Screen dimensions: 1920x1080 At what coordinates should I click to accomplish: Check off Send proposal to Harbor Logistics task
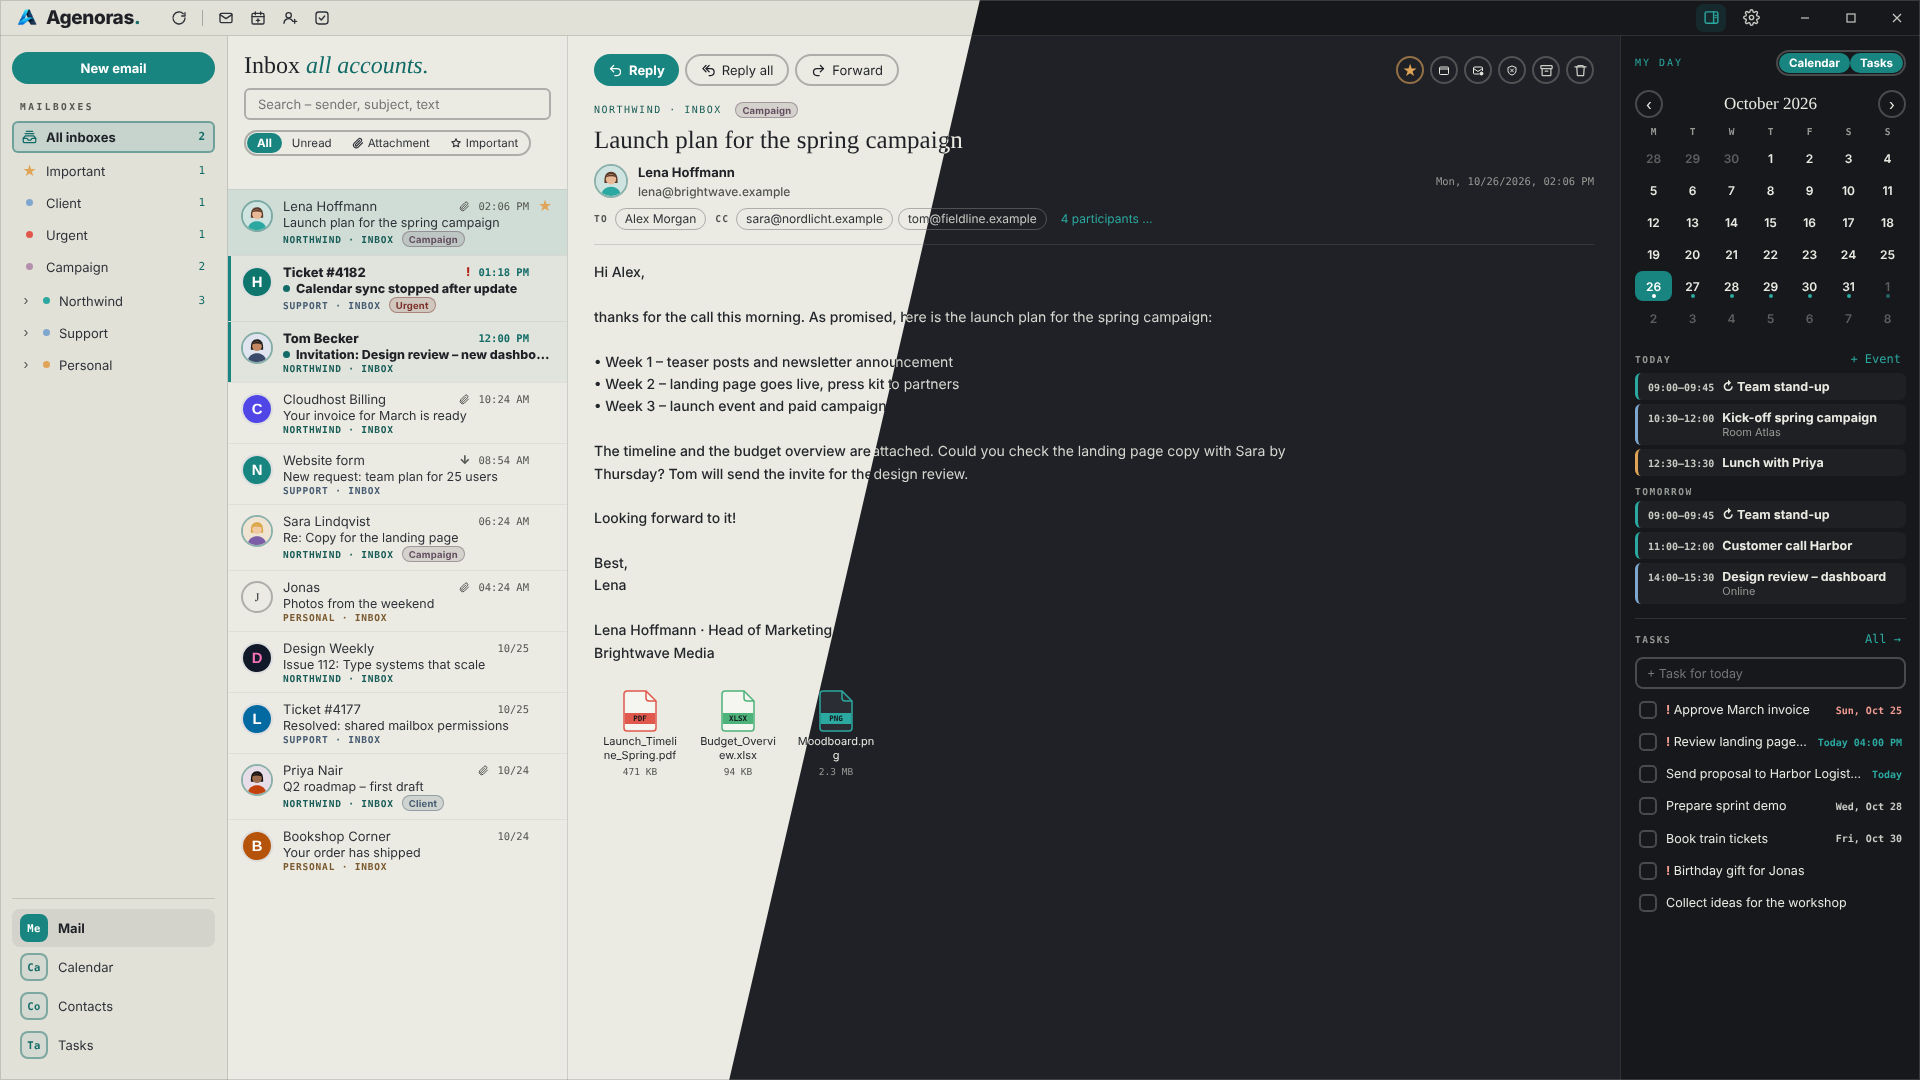coord(1648,774)
